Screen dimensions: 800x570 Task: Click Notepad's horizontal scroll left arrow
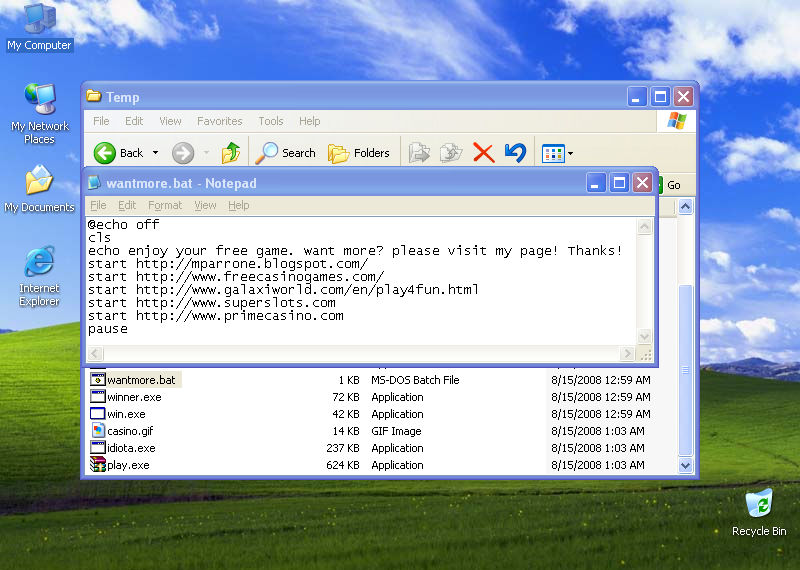coord(96,353)
